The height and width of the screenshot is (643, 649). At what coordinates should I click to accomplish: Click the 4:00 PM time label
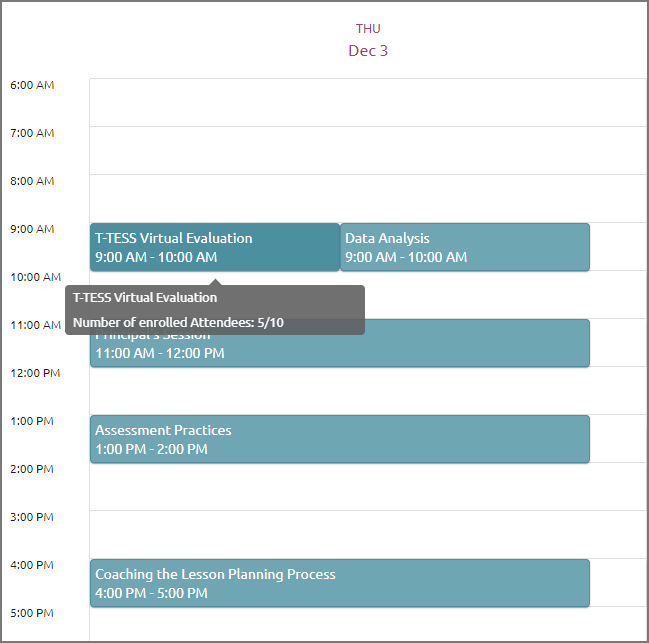pos(32,565)
